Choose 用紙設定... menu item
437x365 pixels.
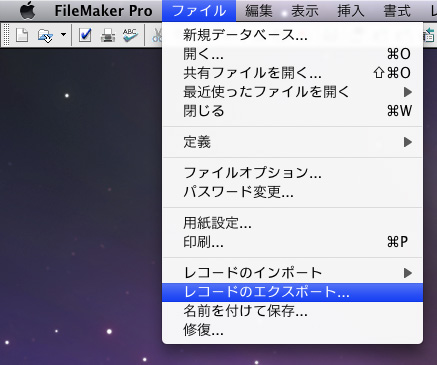tap(292, 223)
